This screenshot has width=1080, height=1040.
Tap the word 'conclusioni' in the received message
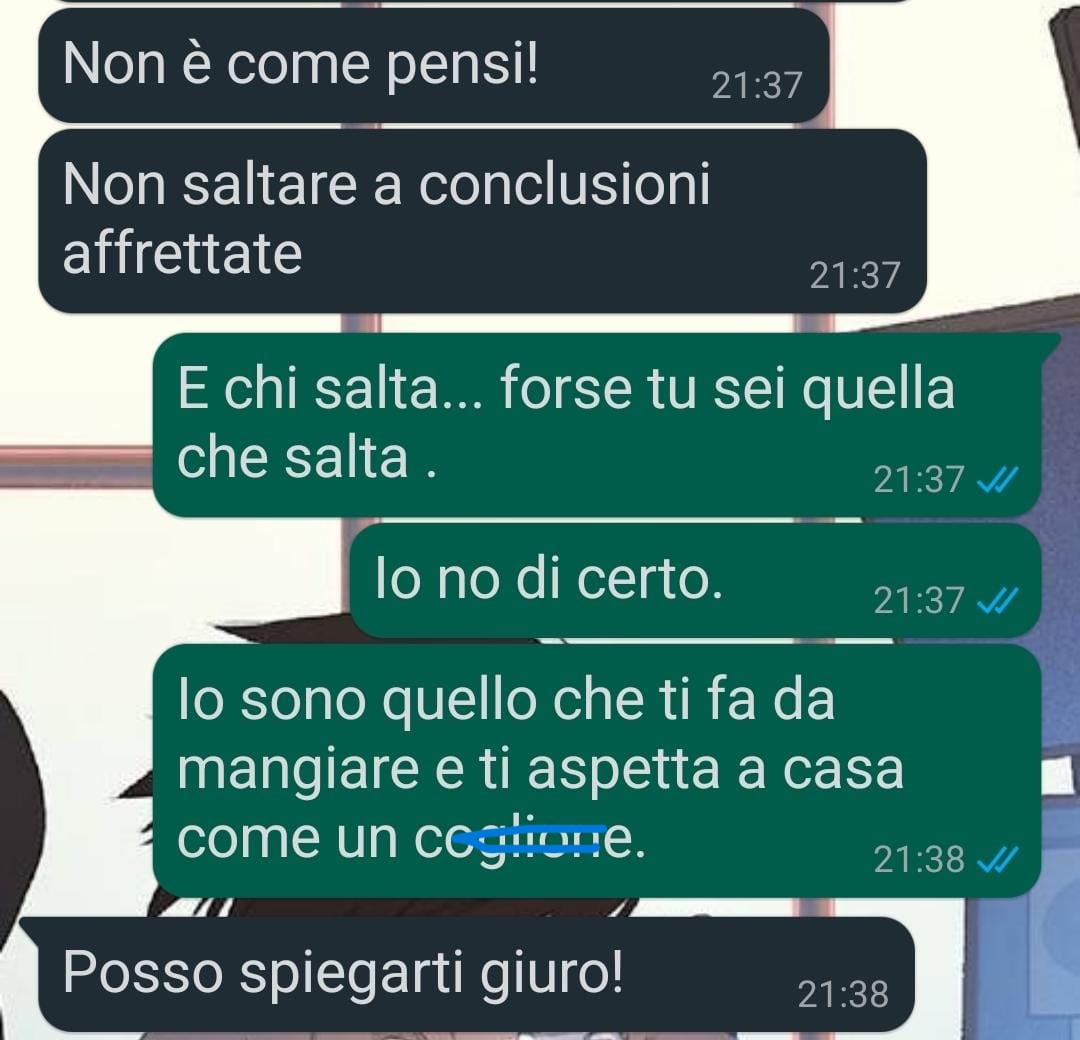(x=563, y=185)
